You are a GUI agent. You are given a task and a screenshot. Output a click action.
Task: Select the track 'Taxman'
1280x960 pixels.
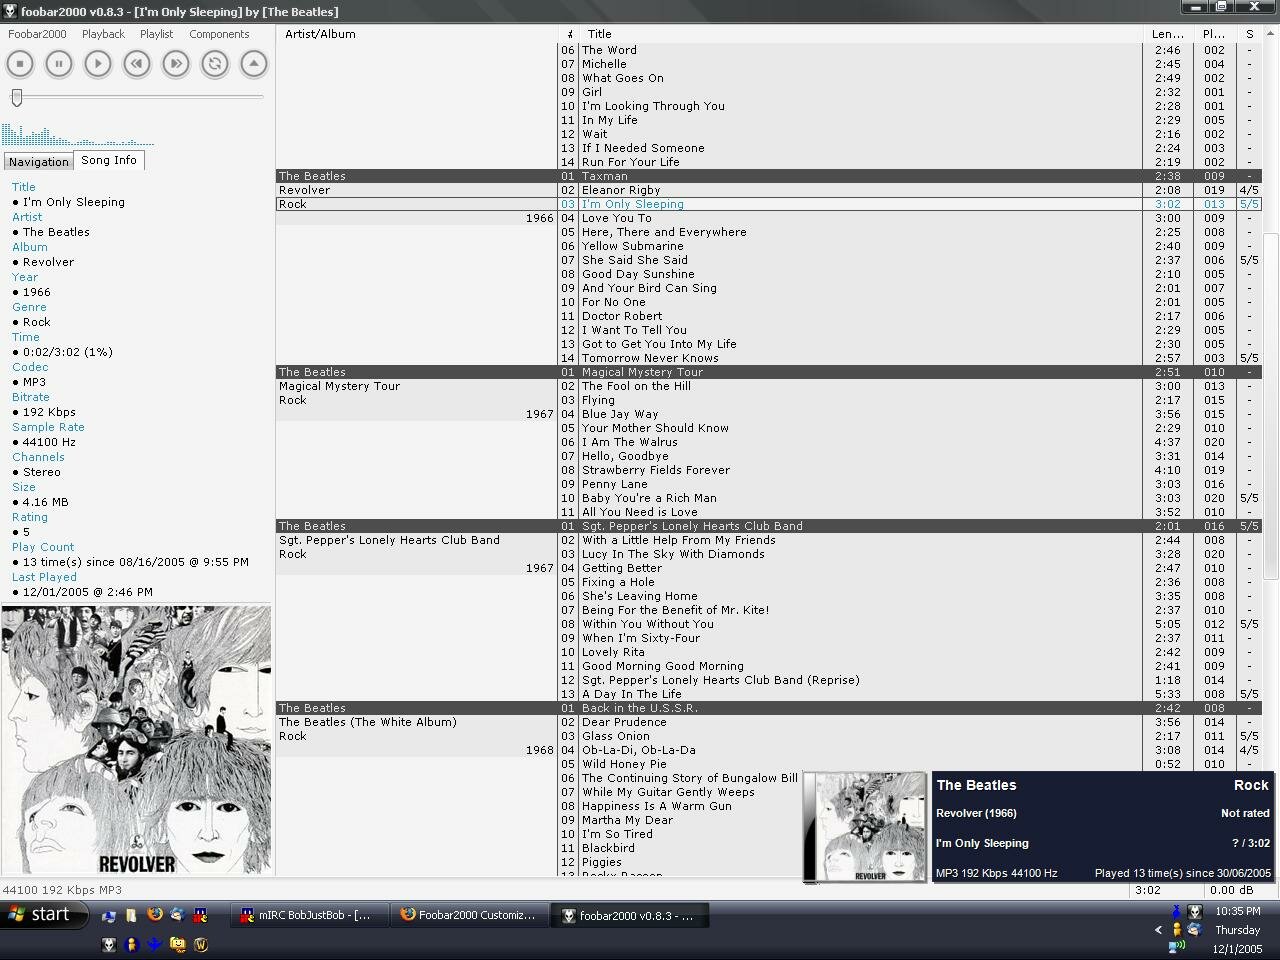605,176
